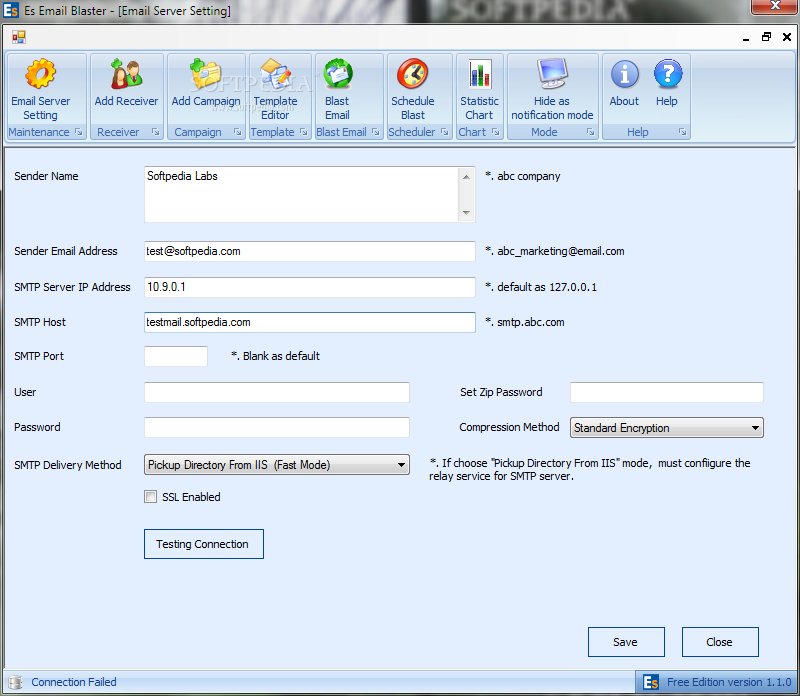Image resolution: width=800 pixels, height=696 pixels.
Task: Launch the Template Editor icon
Action: pos(276,73)
